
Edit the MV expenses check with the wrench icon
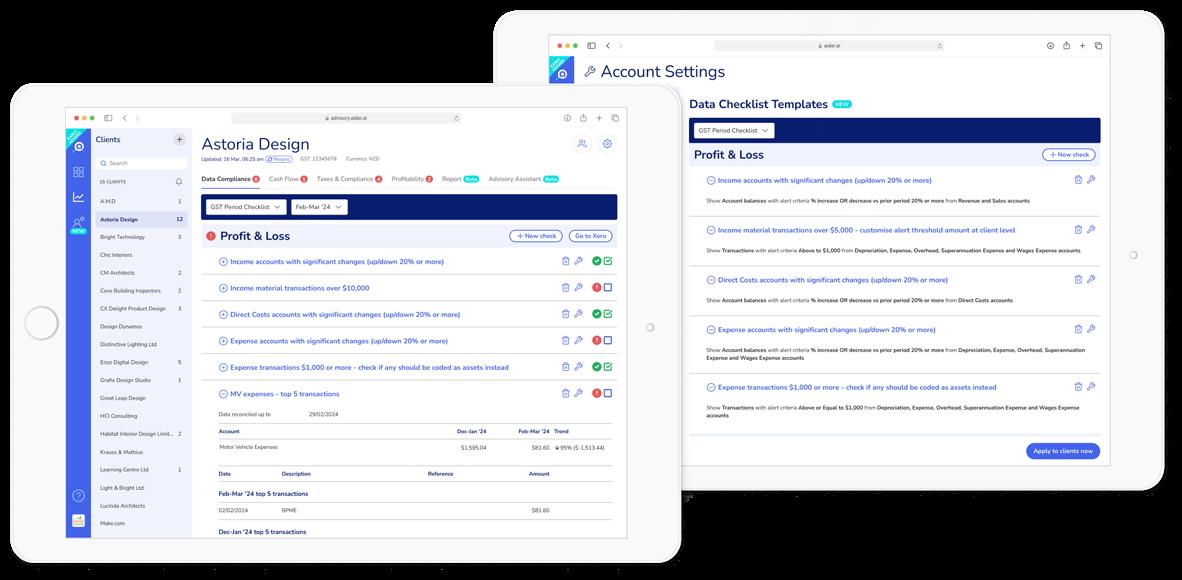578,393
